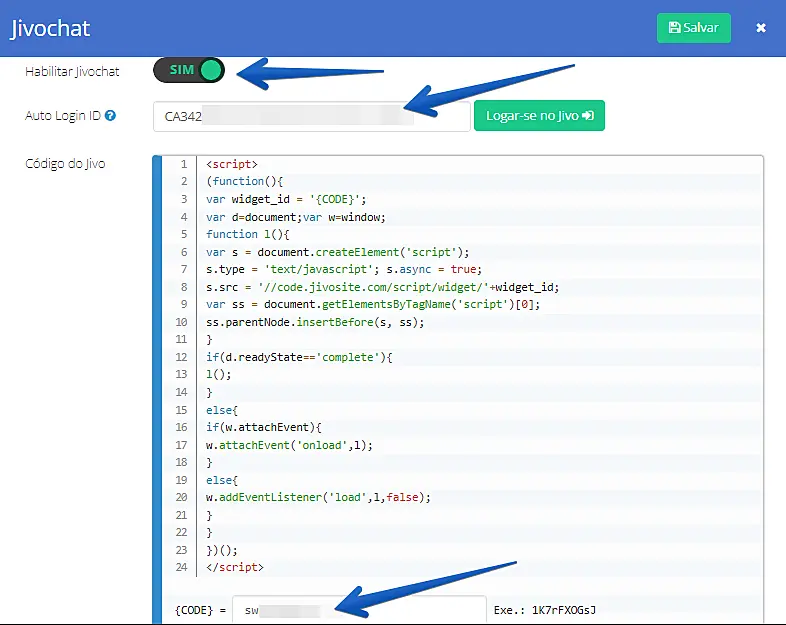
Task: Place cursor on the opening <script> line
Action: point(232,164)
